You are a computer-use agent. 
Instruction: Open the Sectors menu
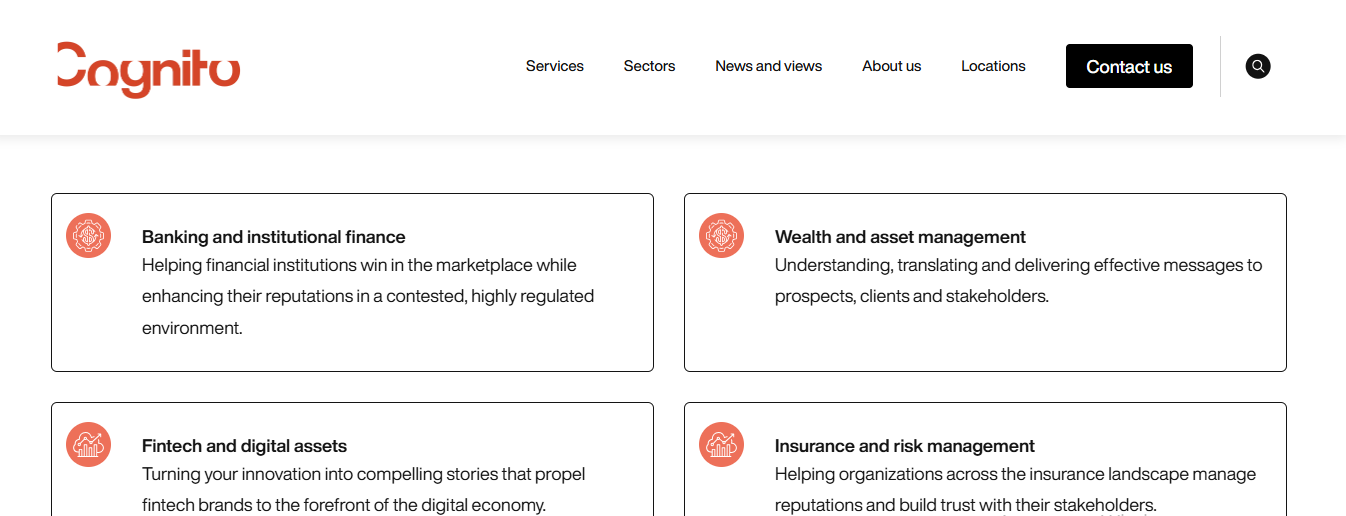point(649,66)
